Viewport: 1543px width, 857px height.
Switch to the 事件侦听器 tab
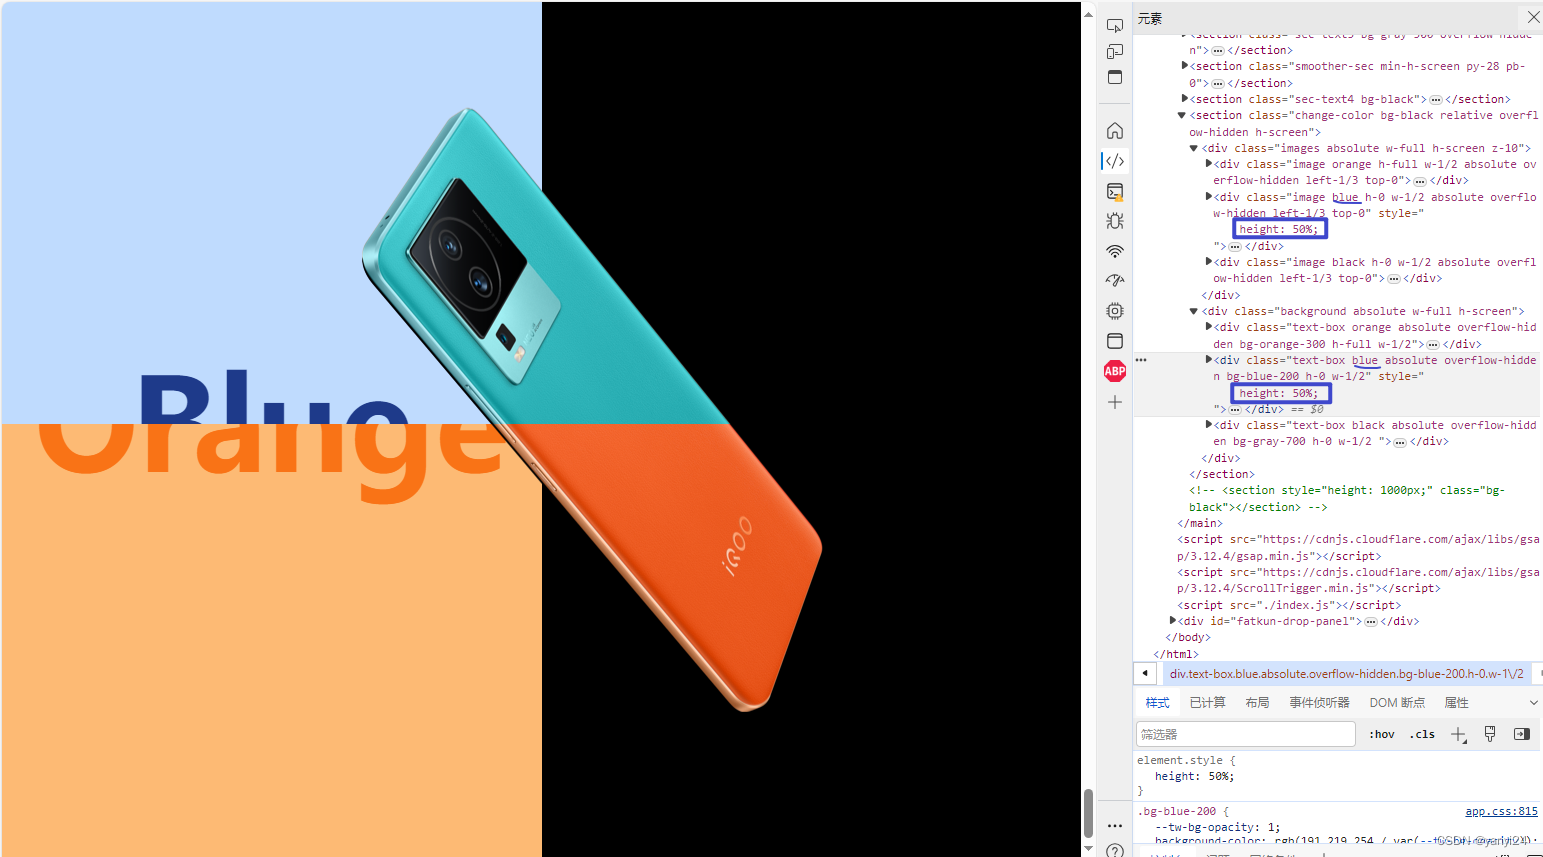pyautogui.click(x=1319, y=703)
